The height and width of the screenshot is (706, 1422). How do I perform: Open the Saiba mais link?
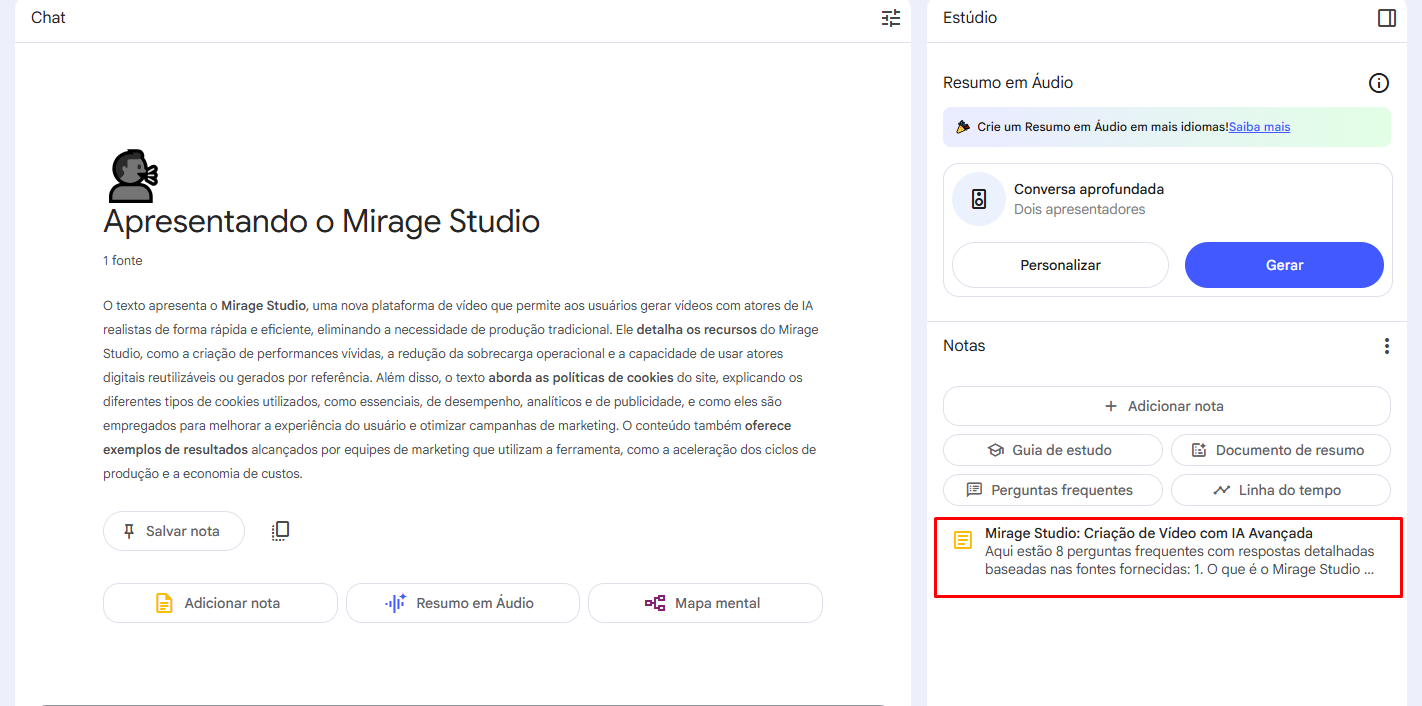(x=1259, y=127)
